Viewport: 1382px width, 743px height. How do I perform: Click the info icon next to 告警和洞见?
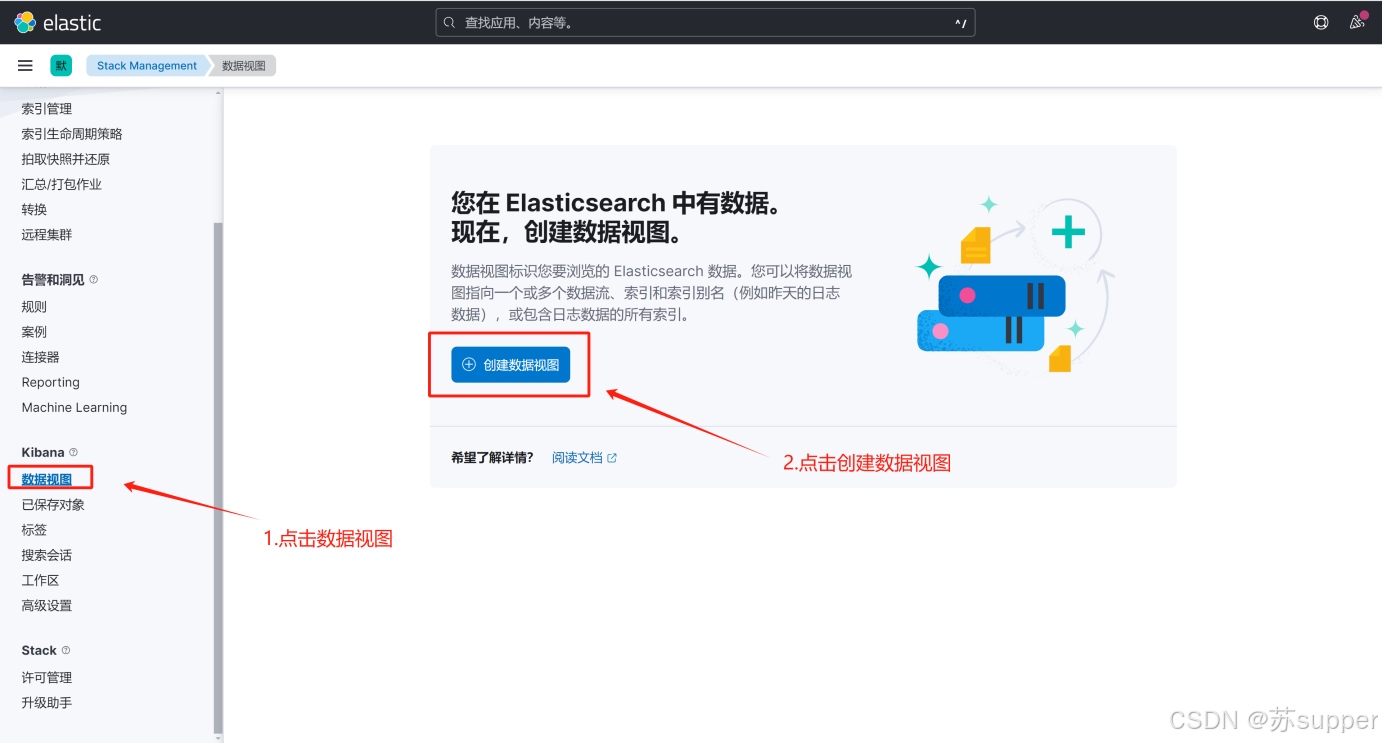[x=94, y=279]
